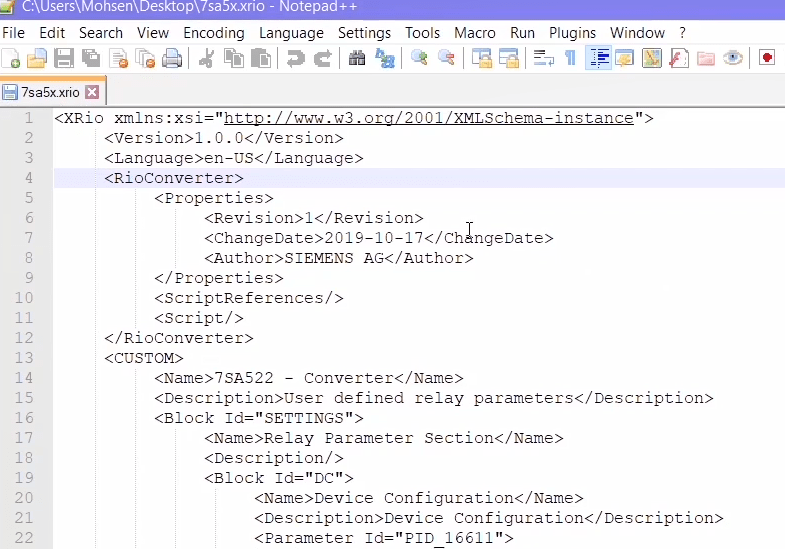Undo the last action from the toolbar
This screenshot has width=785, height=549.
pos(295,59)
